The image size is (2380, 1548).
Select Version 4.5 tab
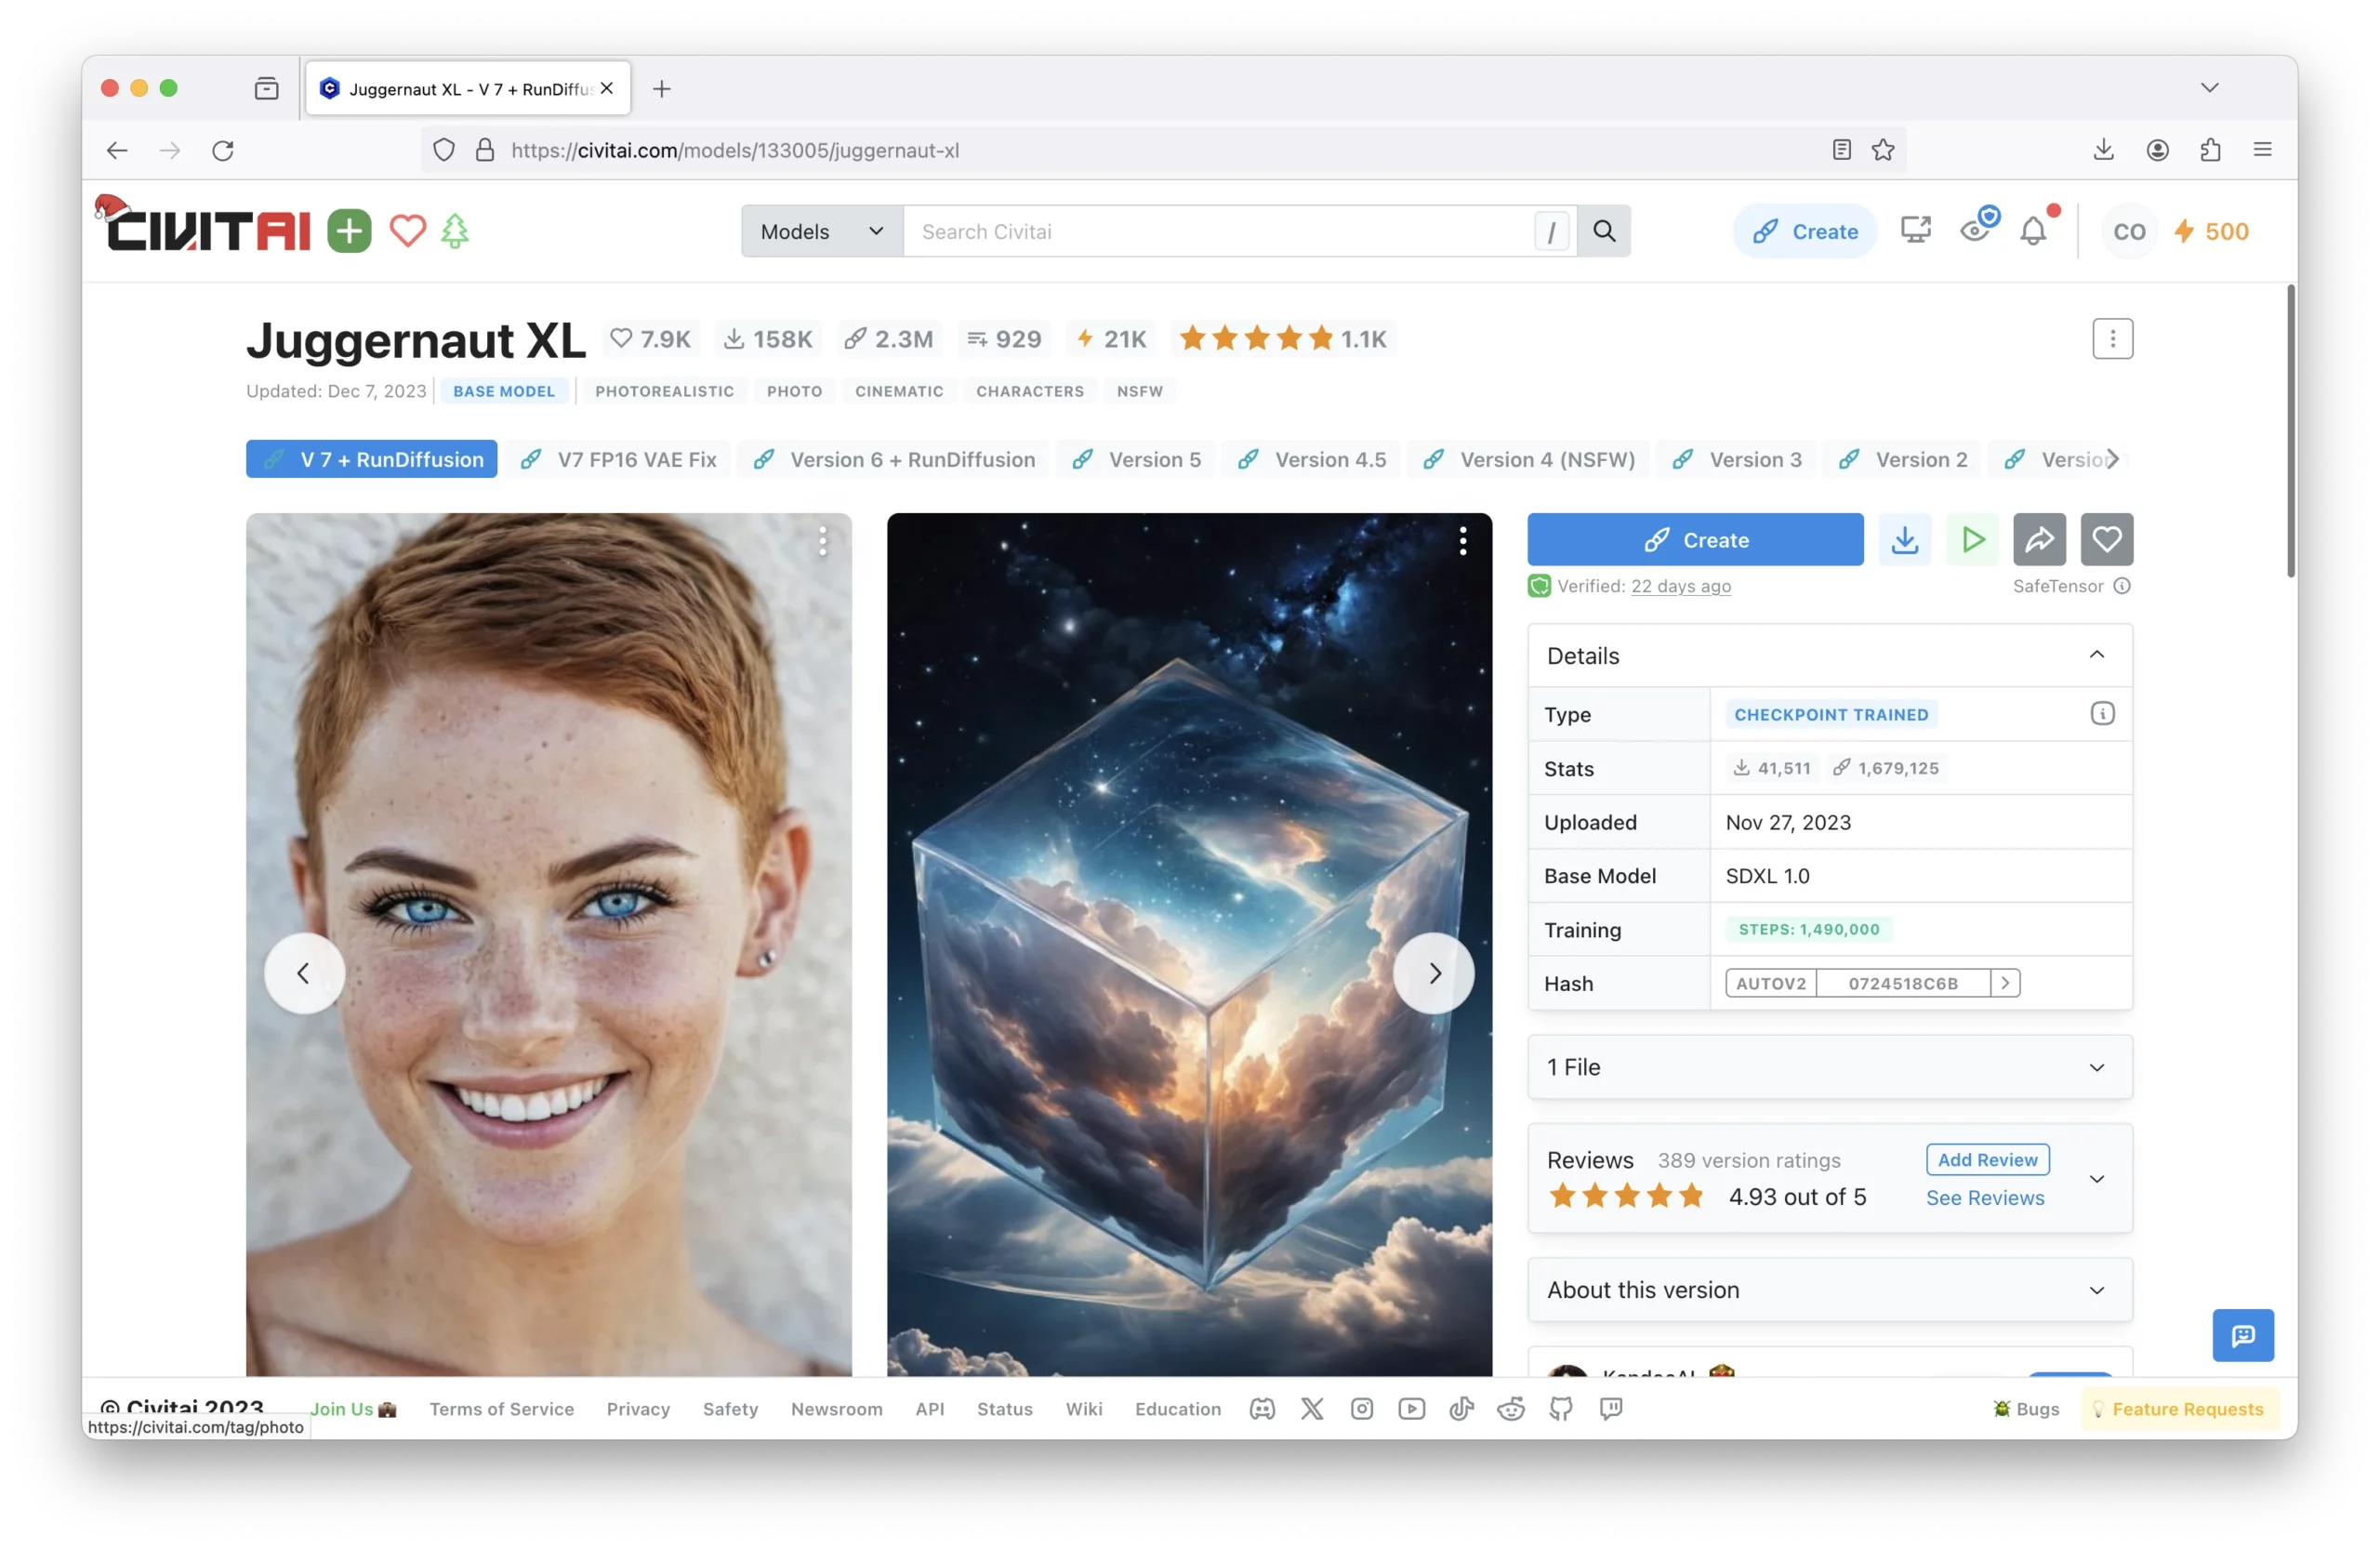click(1310, 459)
